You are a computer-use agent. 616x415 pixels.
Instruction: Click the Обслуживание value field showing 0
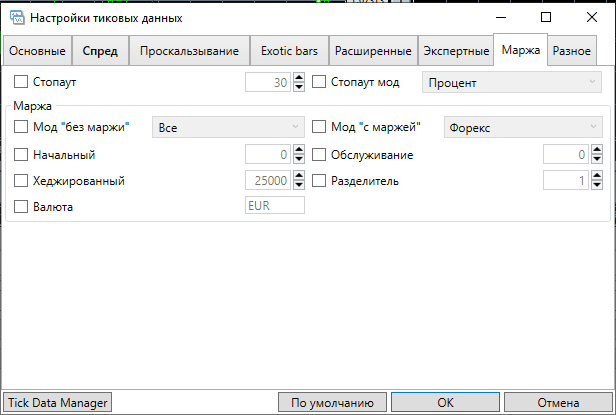coord(566,154)
